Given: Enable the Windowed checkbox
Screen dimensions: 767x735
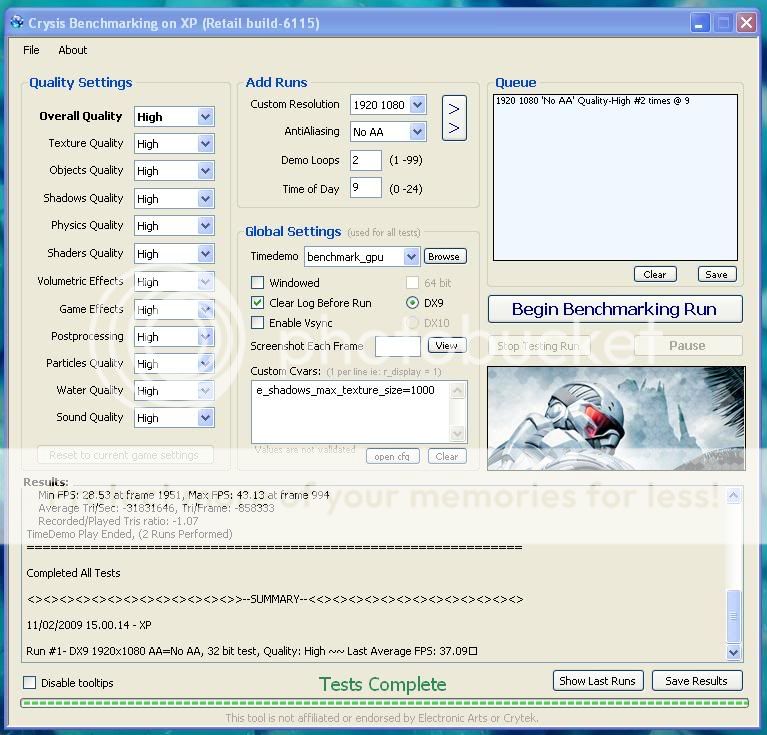Looking at the screenshot, I should point(257,283).
